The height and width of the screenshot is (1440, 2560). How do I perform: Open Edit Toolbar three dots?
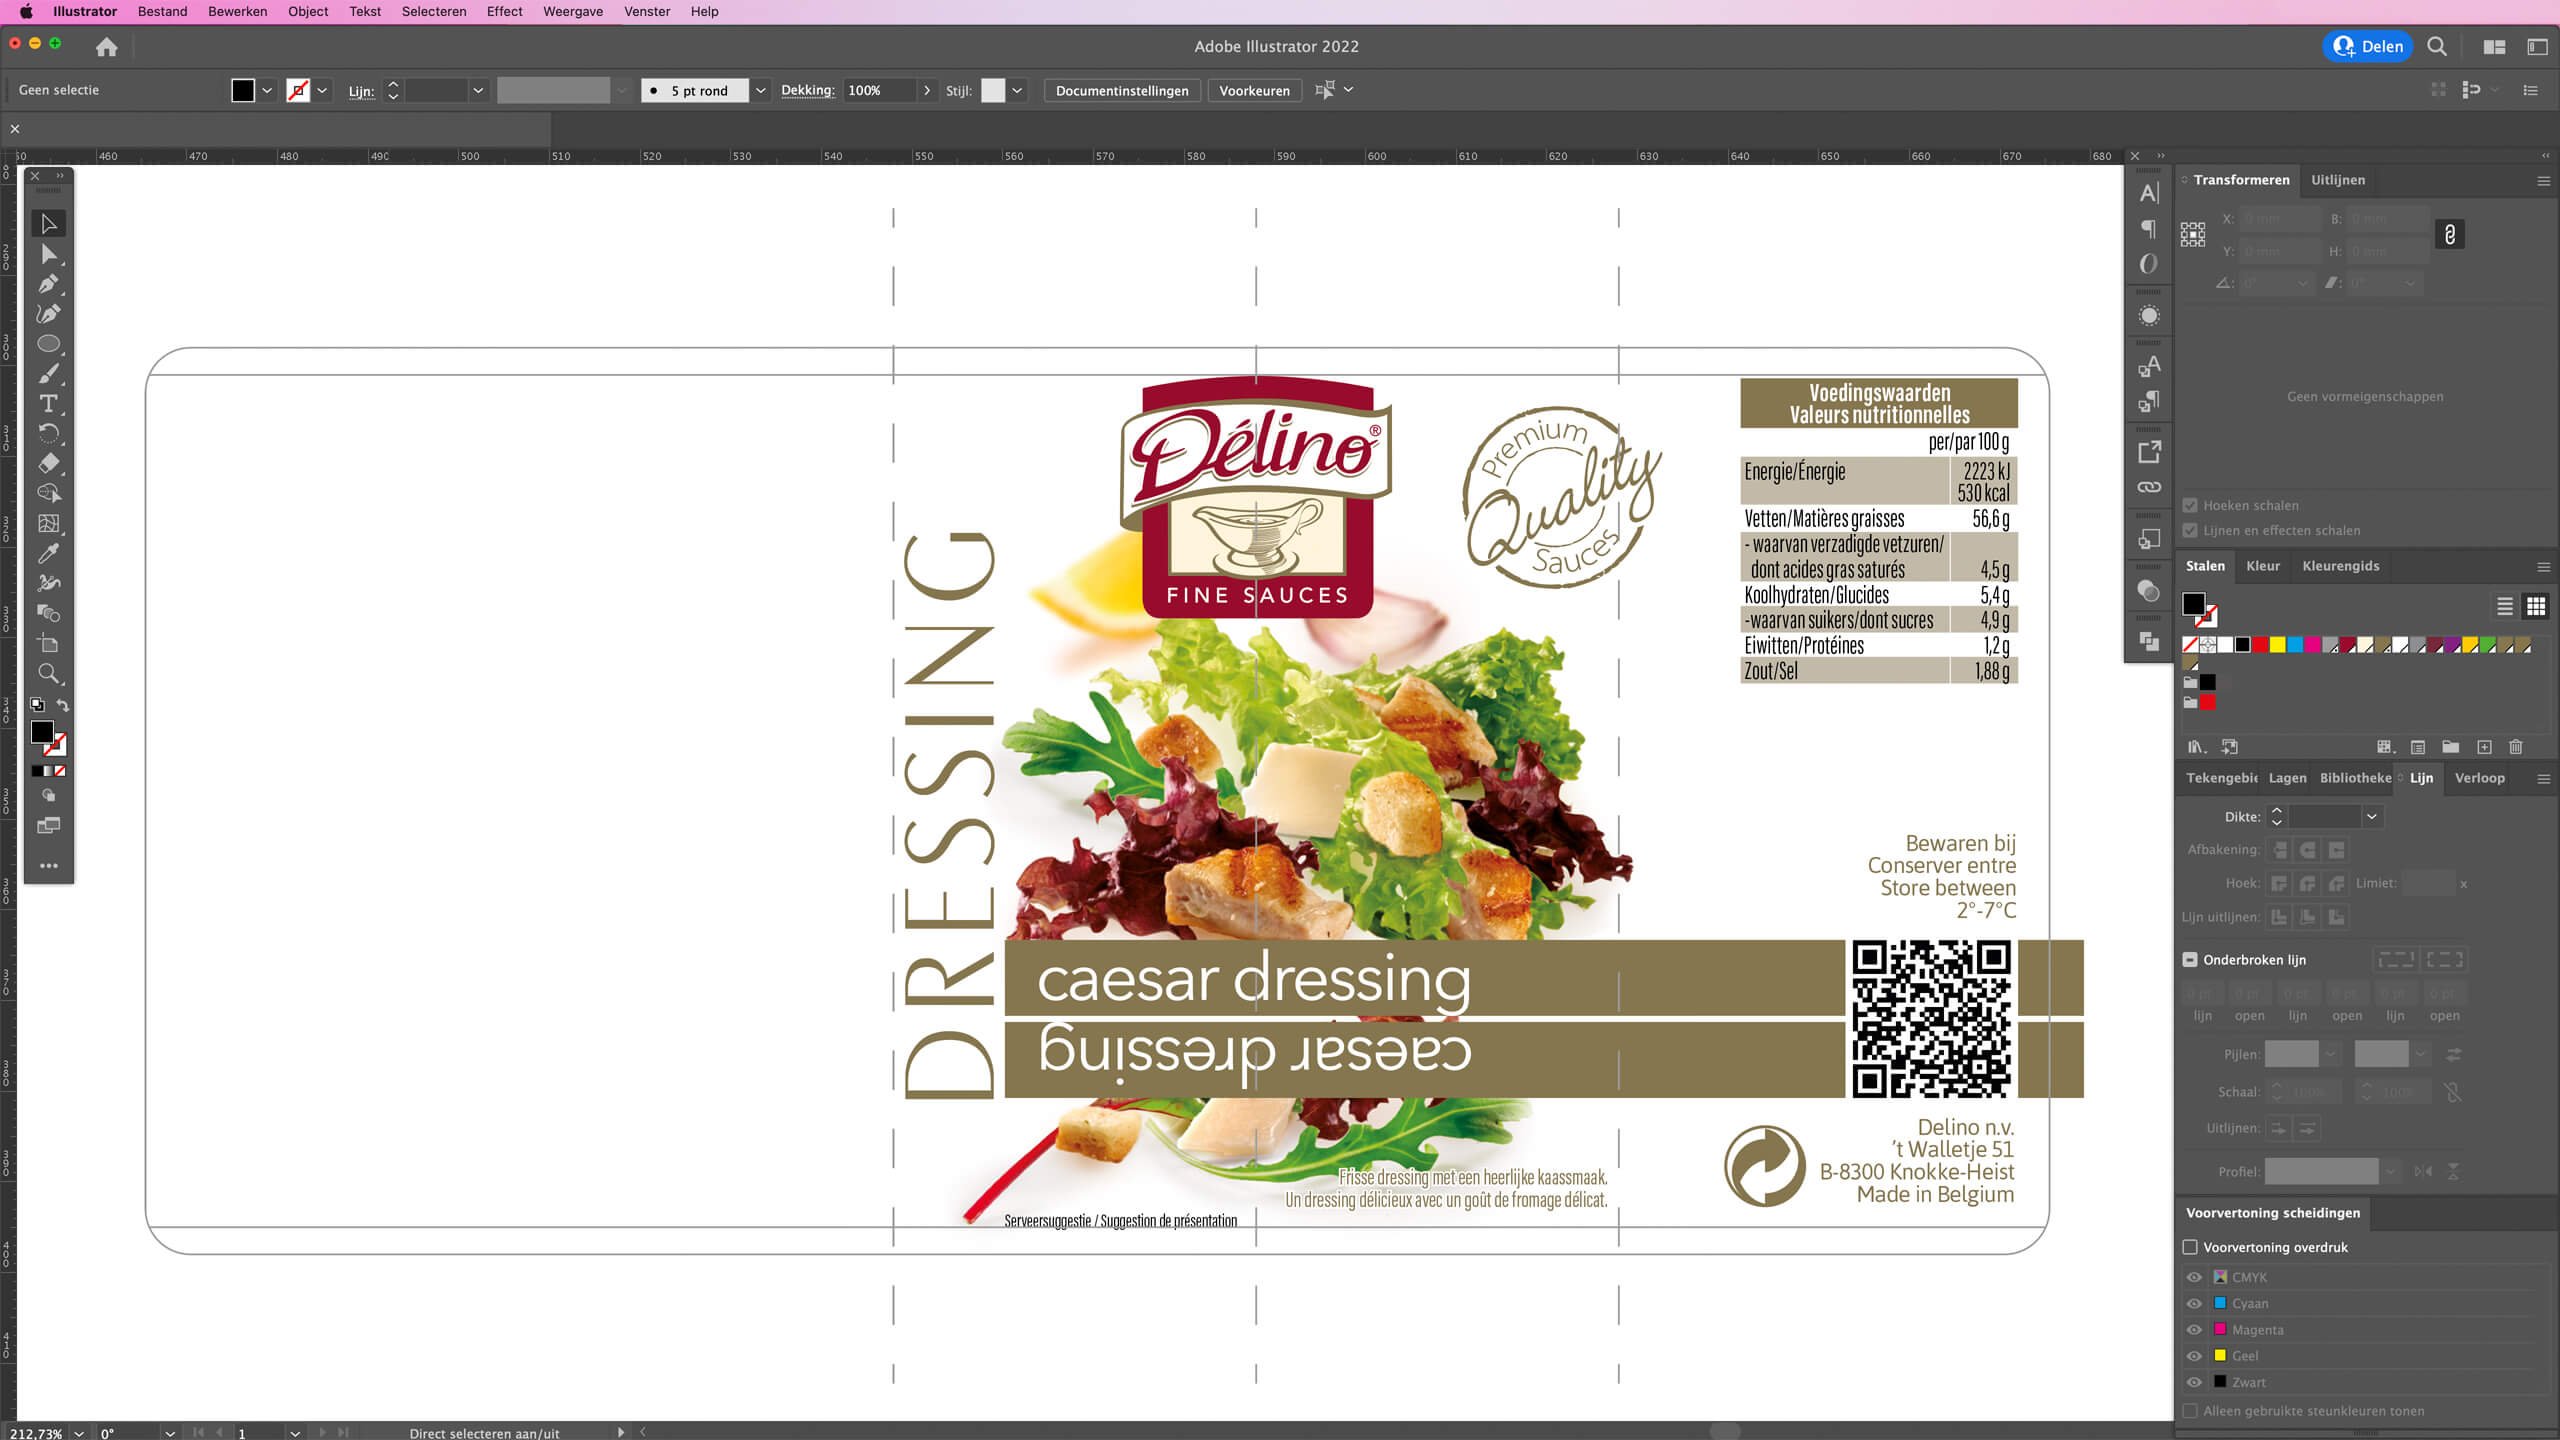tap(48, 866)
